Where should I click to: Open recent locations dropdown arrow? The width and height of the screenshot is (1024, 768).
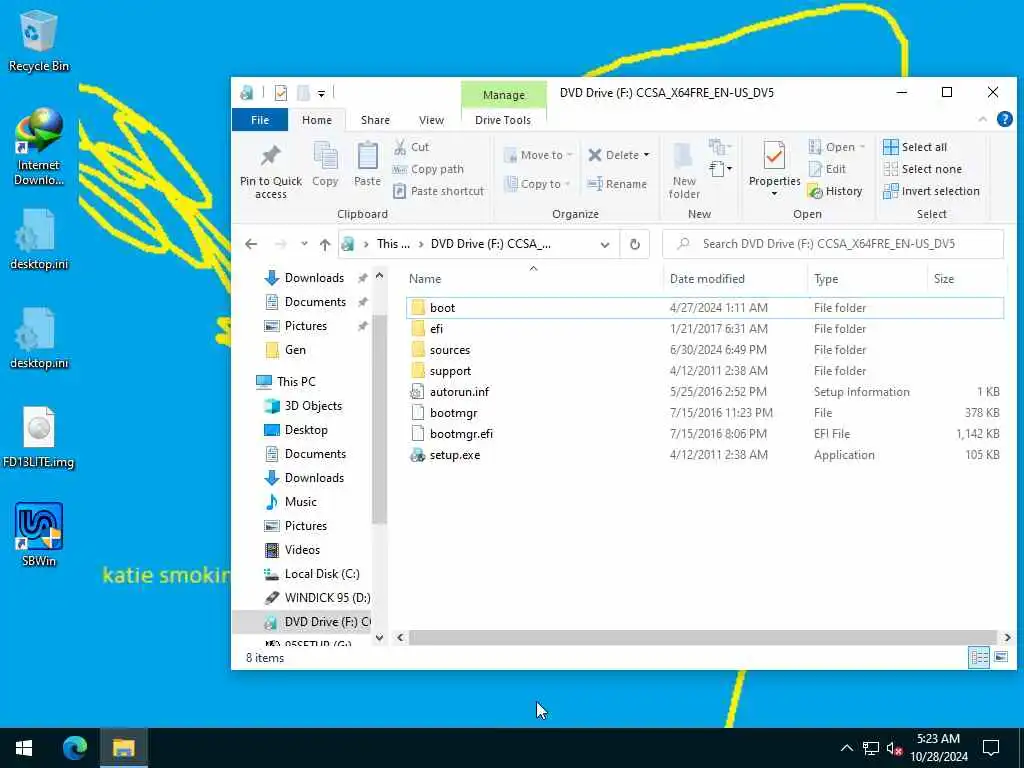coord(304,244)
